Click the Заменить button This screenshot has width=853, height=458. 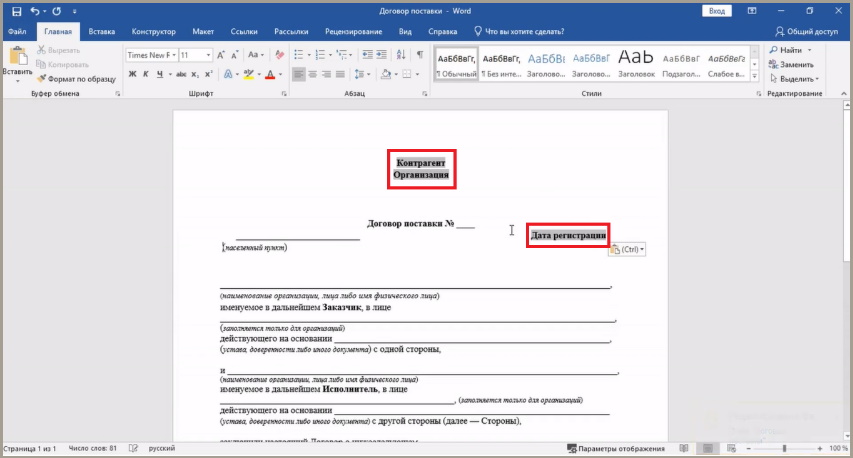[x=791, y=64]
